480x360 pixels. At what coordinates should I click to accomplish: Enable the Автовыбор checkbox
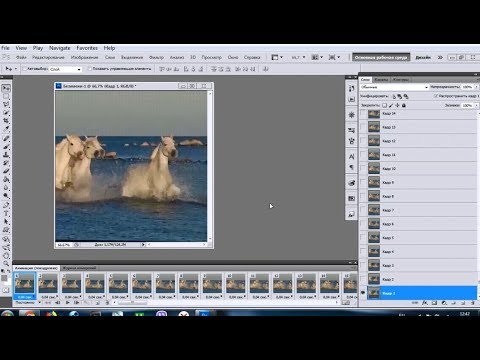click(x=24, y=69)
